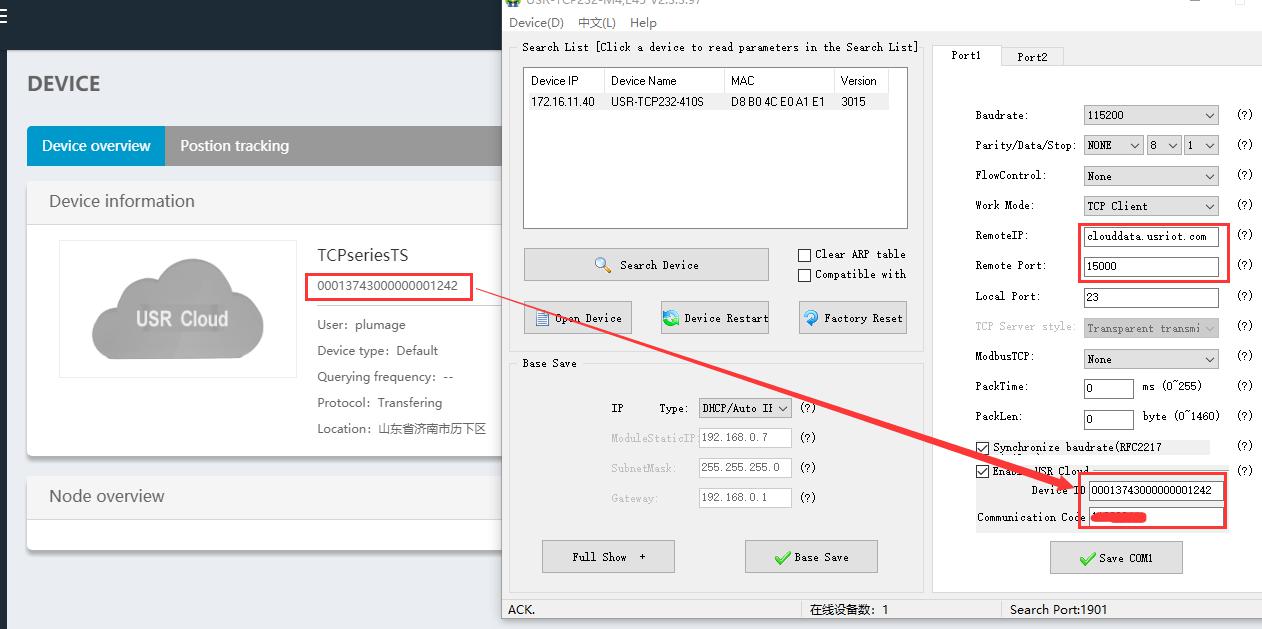Click the (?) help next to IP Type
Screen dimensions: 1262x629
[808, 408]
